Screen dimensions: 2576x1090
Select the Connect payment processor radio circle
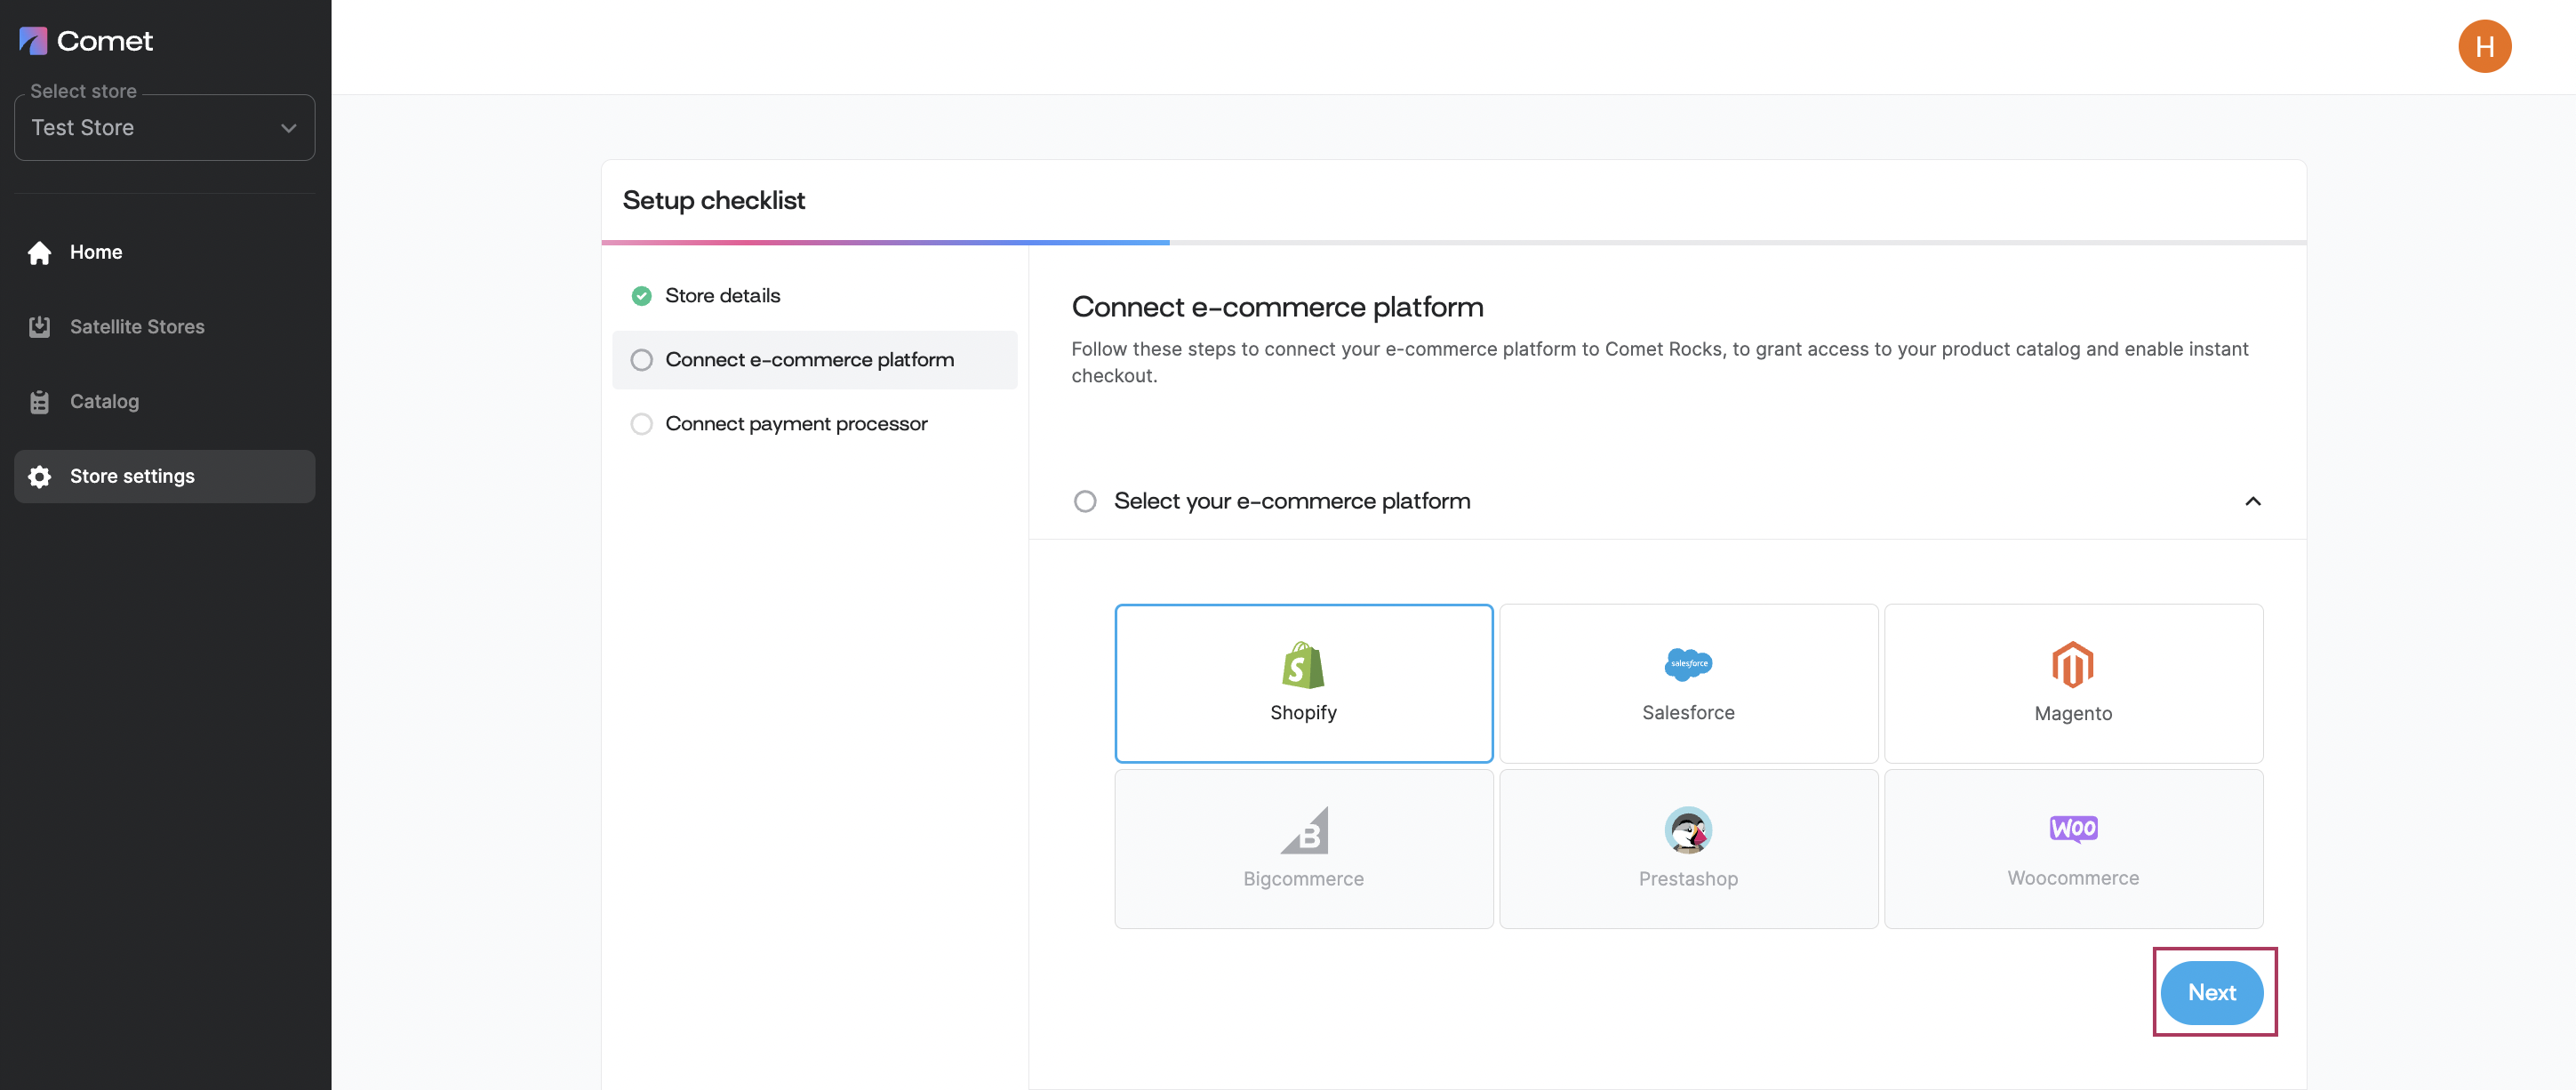pyautogui.click(x=642, y=424)
